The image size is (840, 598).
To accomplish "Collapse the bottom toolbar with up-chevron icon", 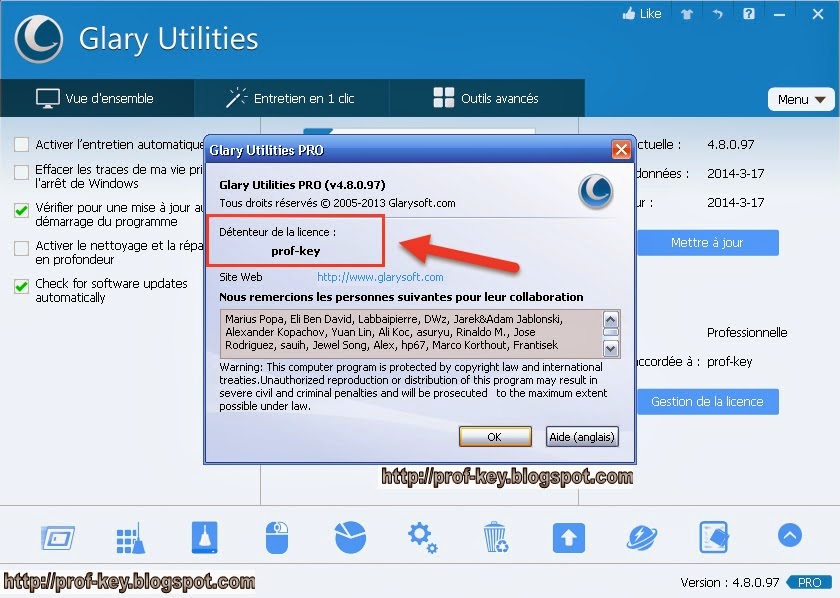I will pos(790,535).
